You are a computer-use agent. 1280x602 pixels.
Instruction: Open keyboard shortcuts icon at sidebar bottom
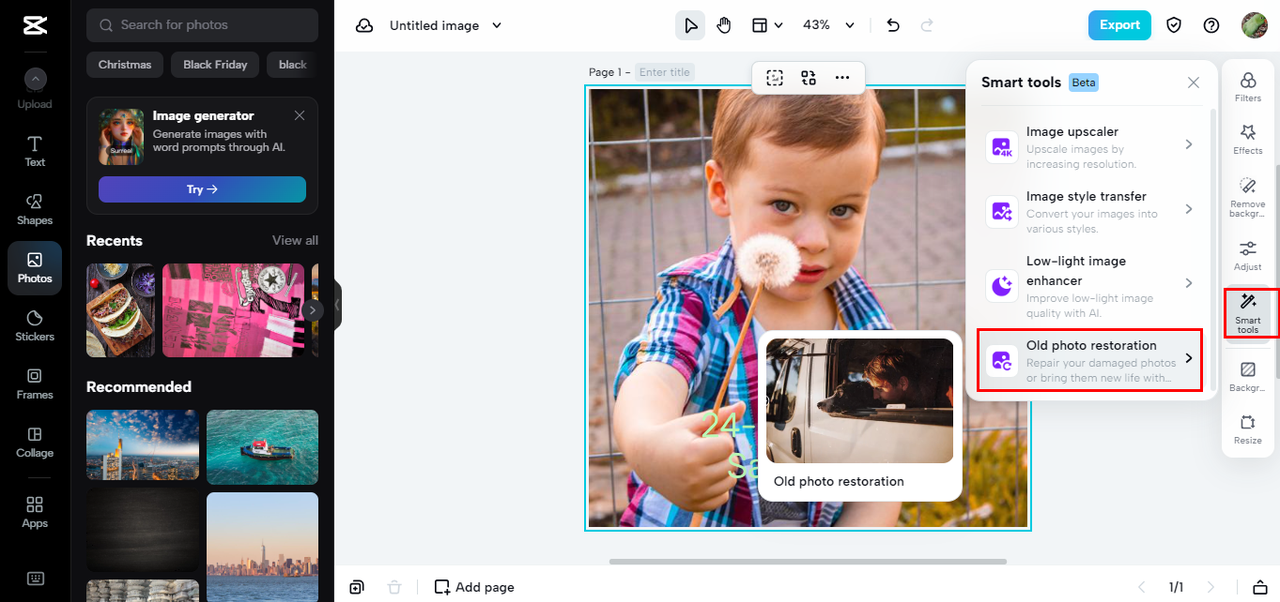click(35, 578)
